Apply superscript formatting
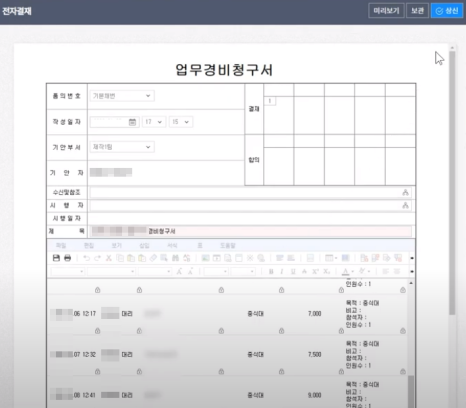The width and height of the screenshot is (466, 408). [315, 272]
